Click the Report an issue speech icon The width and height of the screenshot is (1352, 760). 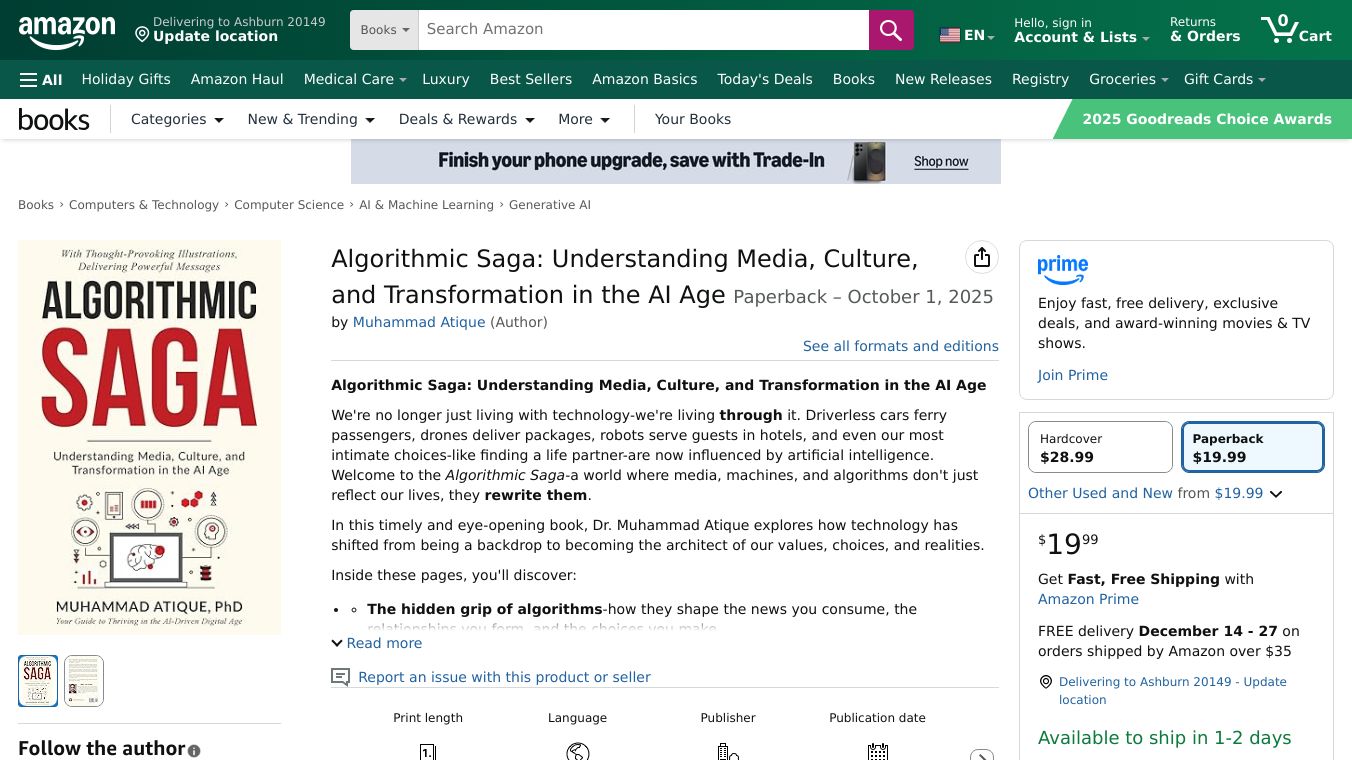click(x=341, y=677)
